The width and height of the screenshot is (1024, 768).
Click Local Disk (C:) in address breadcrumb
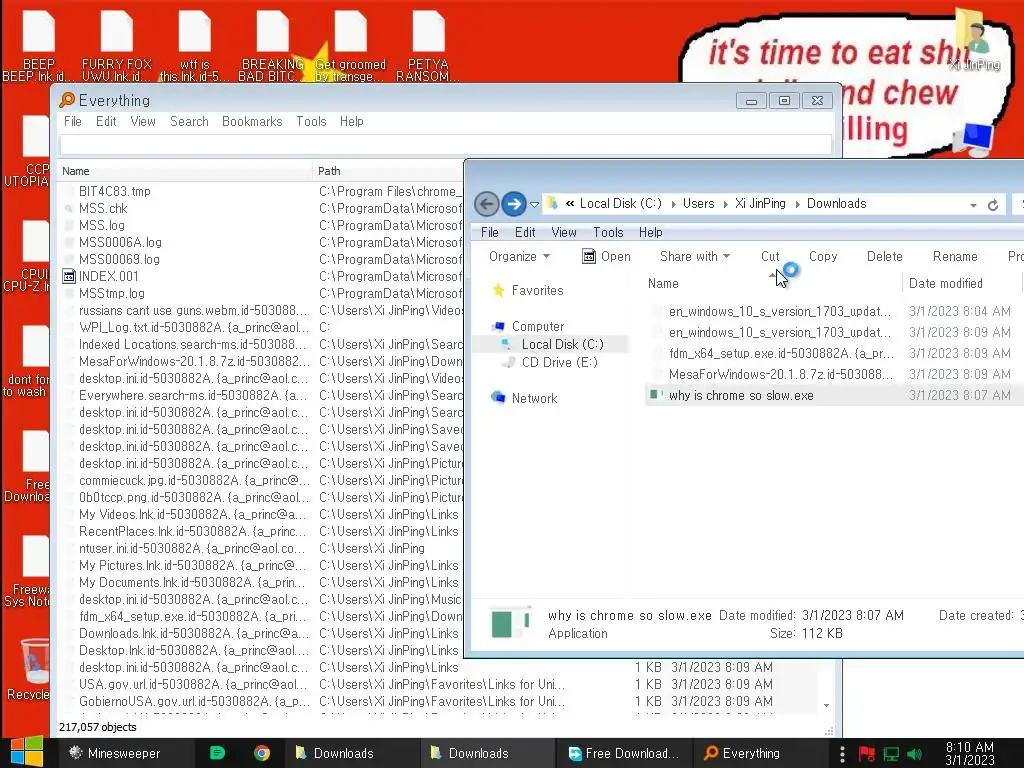[620, 204]
